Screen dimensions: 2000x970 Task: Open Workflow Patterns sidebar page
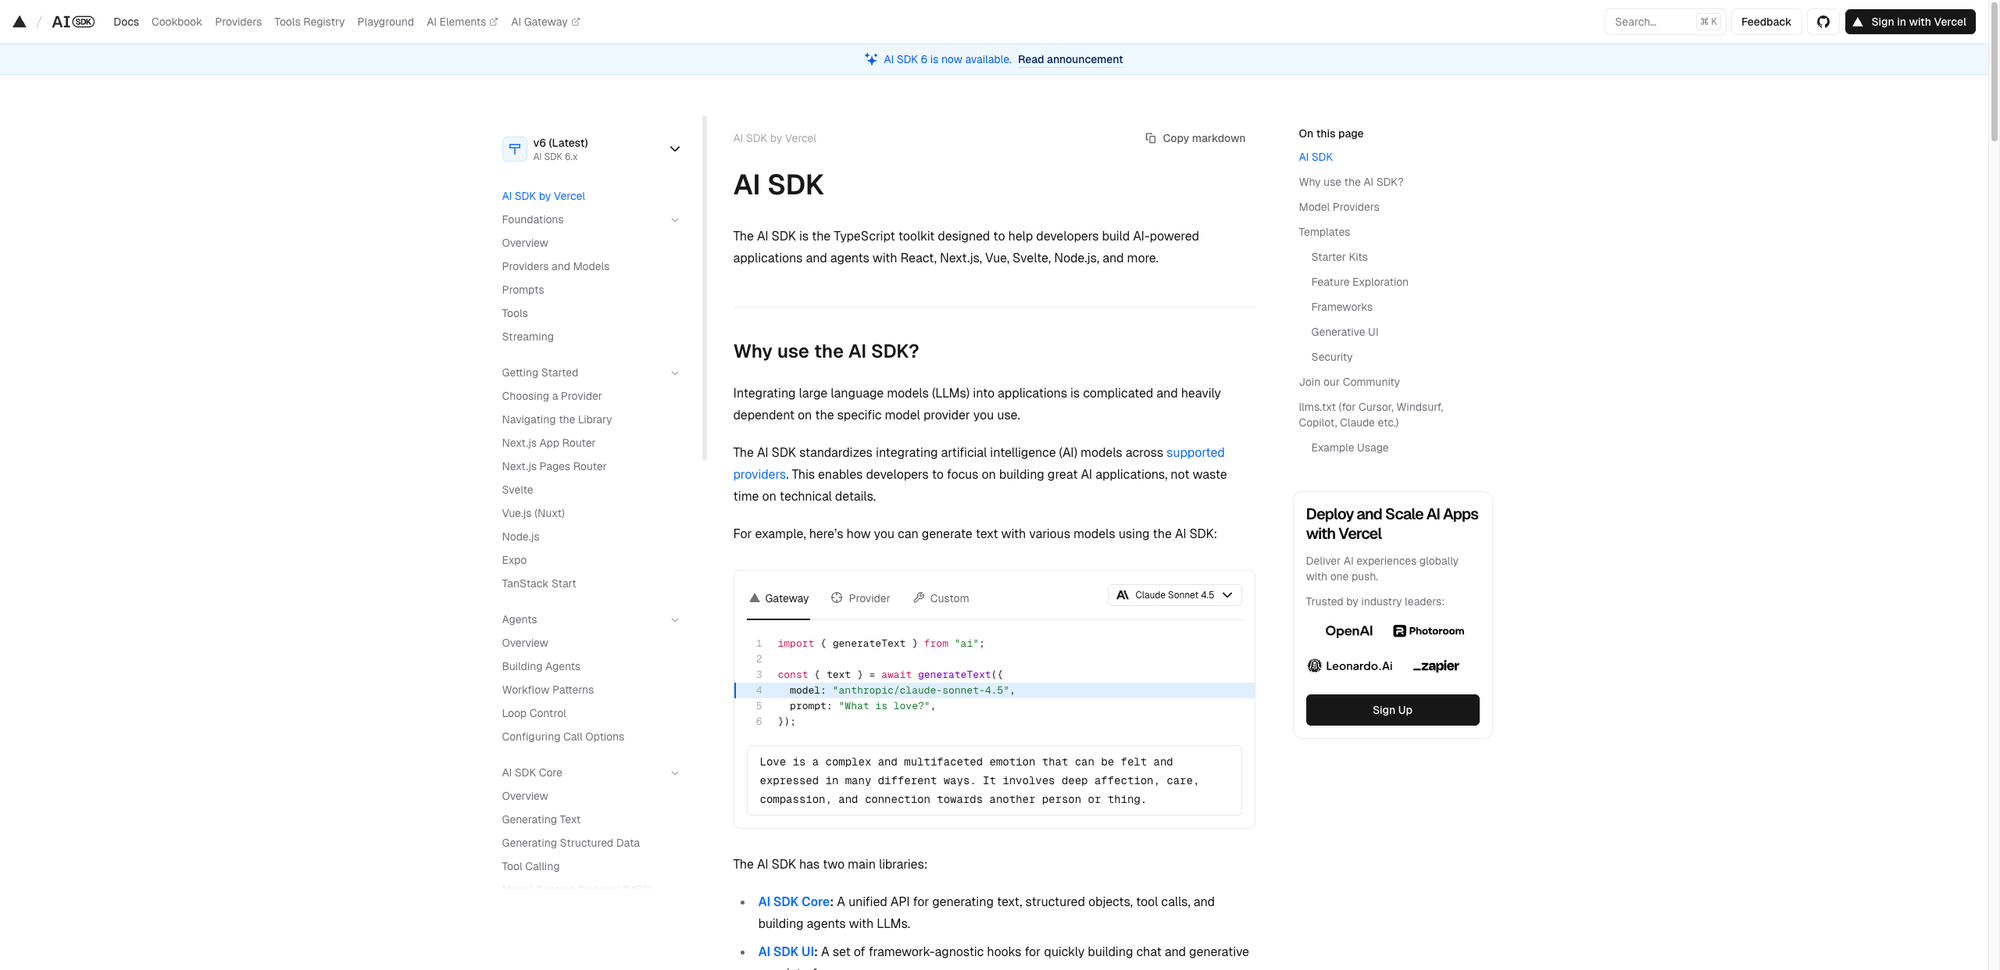548,690
